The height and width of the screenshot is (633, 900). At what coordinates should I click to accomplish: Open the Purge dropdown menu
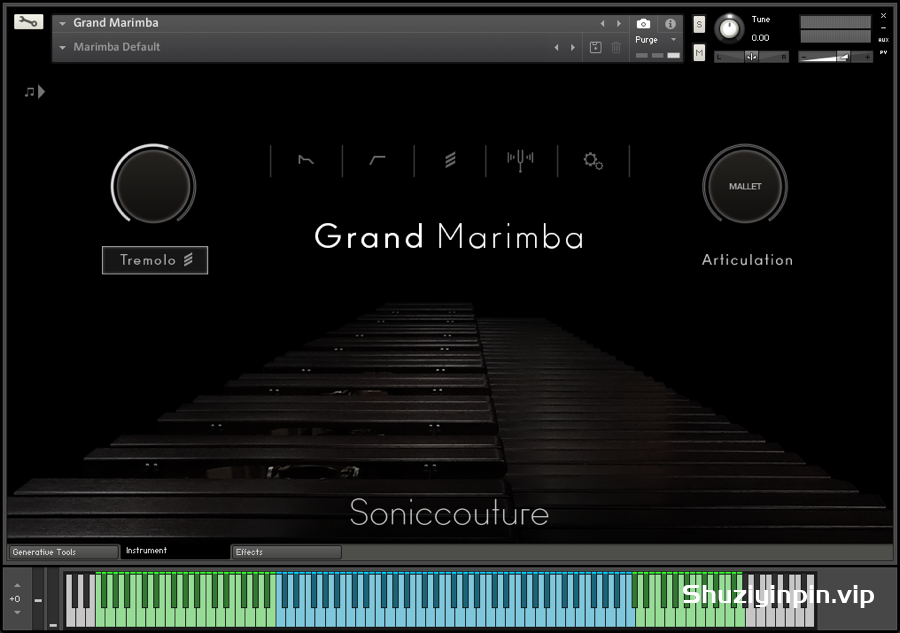tap(655, 40)
